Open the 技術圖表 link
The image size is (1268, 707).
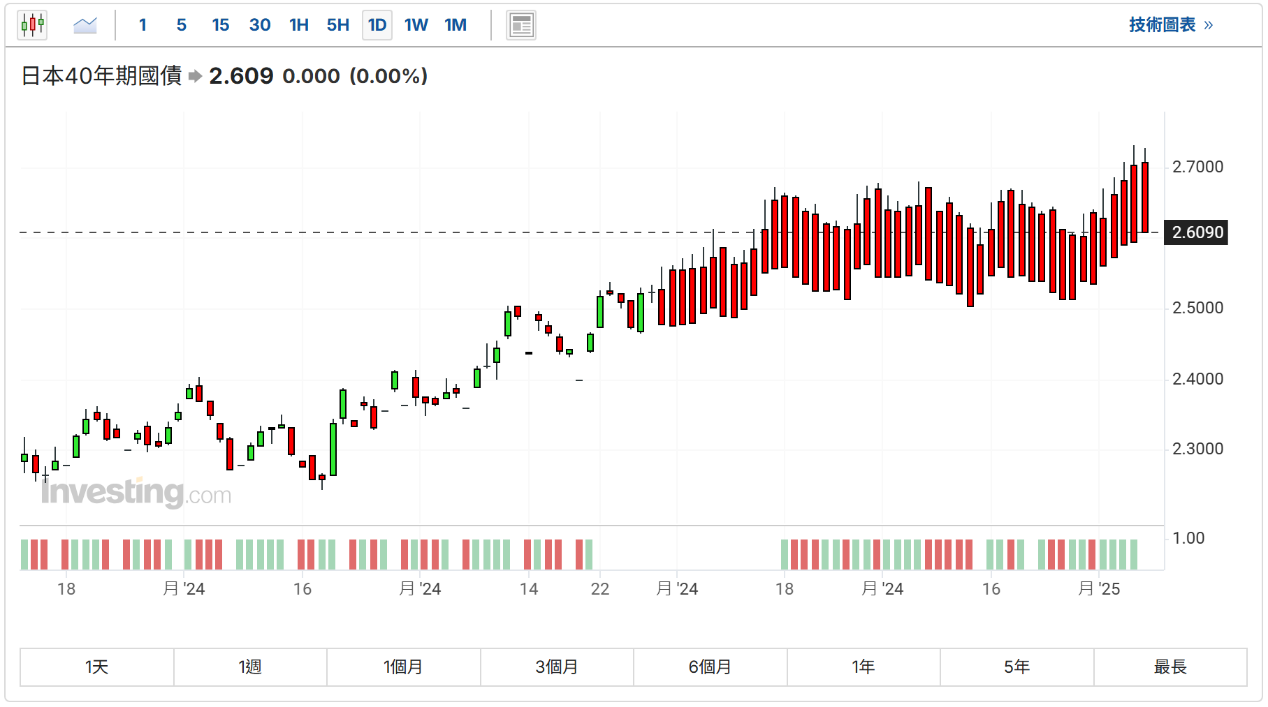click(x=1170, y=25)
